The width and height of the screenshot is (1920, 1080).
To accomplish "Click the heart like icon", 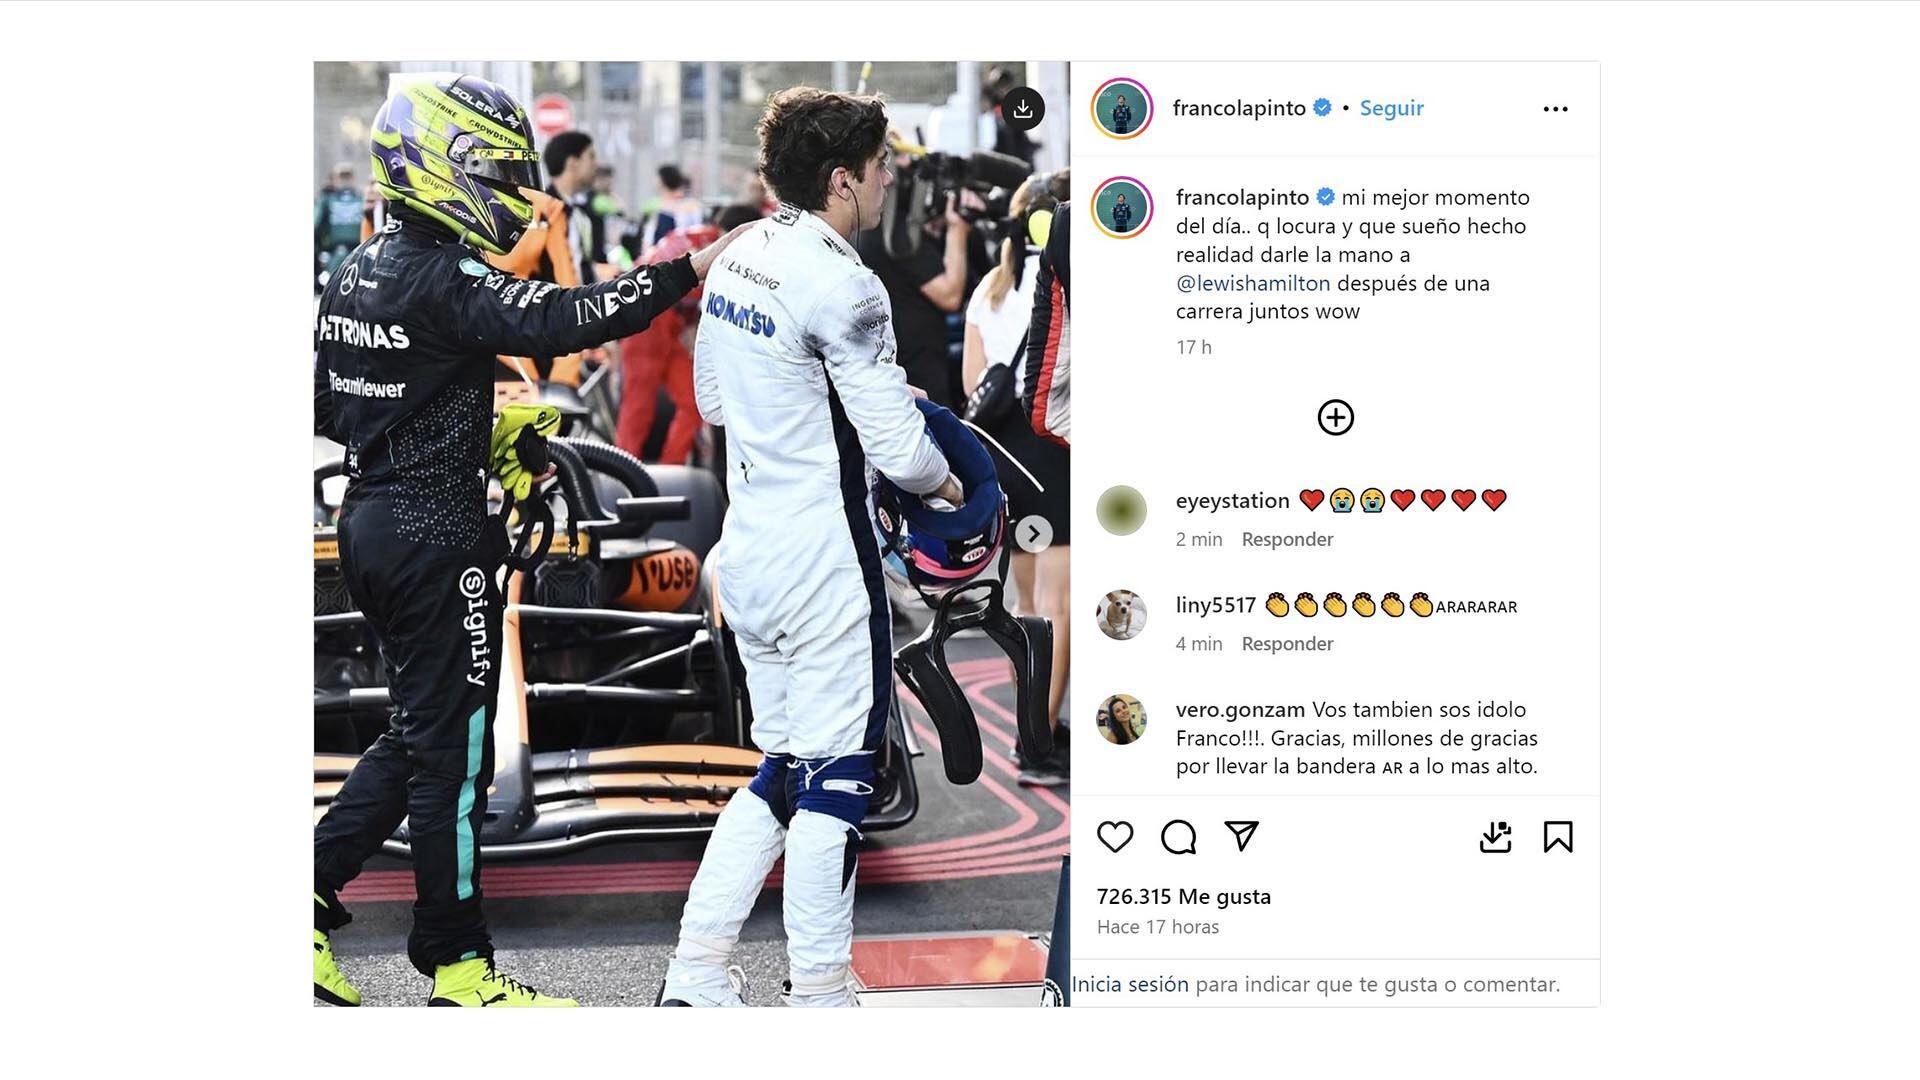I will pyautogui.click(x=1115, y=837).
